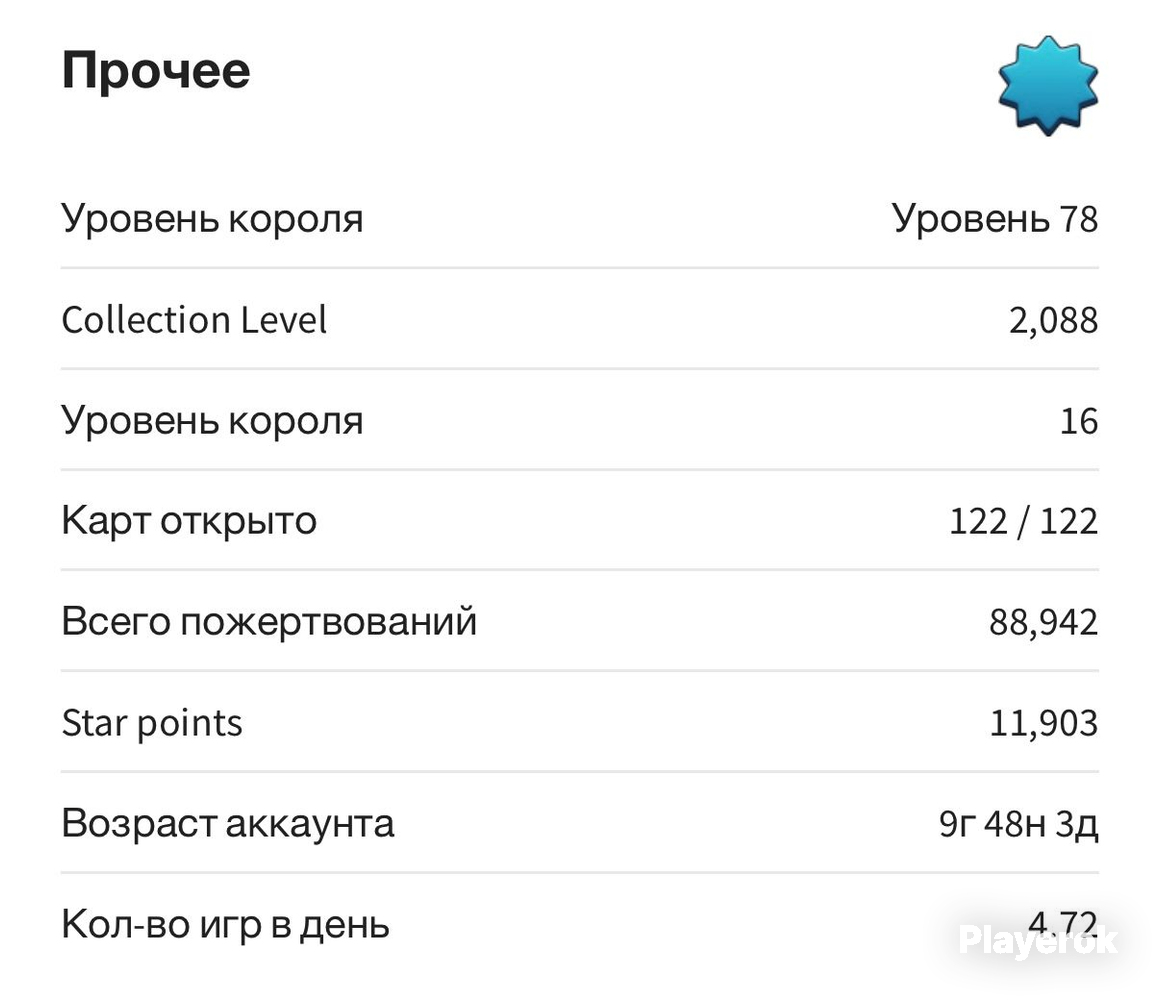Click the first Уровень короля label
Viewport: 1160px width, 1000px height.
[x=212, y=220]
